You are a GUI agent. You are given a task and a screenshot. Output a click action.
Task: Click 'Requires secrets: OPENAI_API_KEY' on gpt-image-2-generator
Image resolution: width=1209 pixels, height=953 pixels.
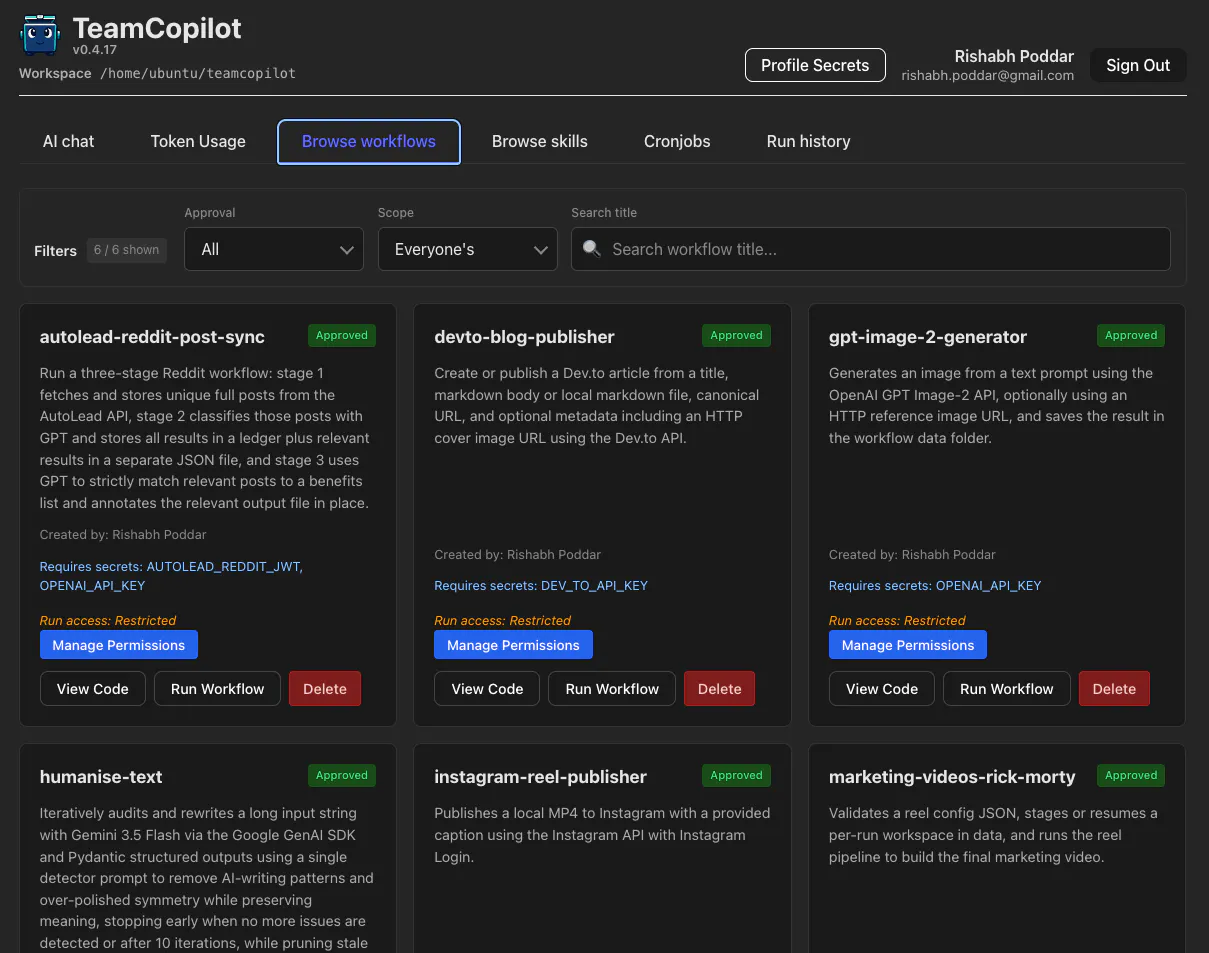point(935,585)
